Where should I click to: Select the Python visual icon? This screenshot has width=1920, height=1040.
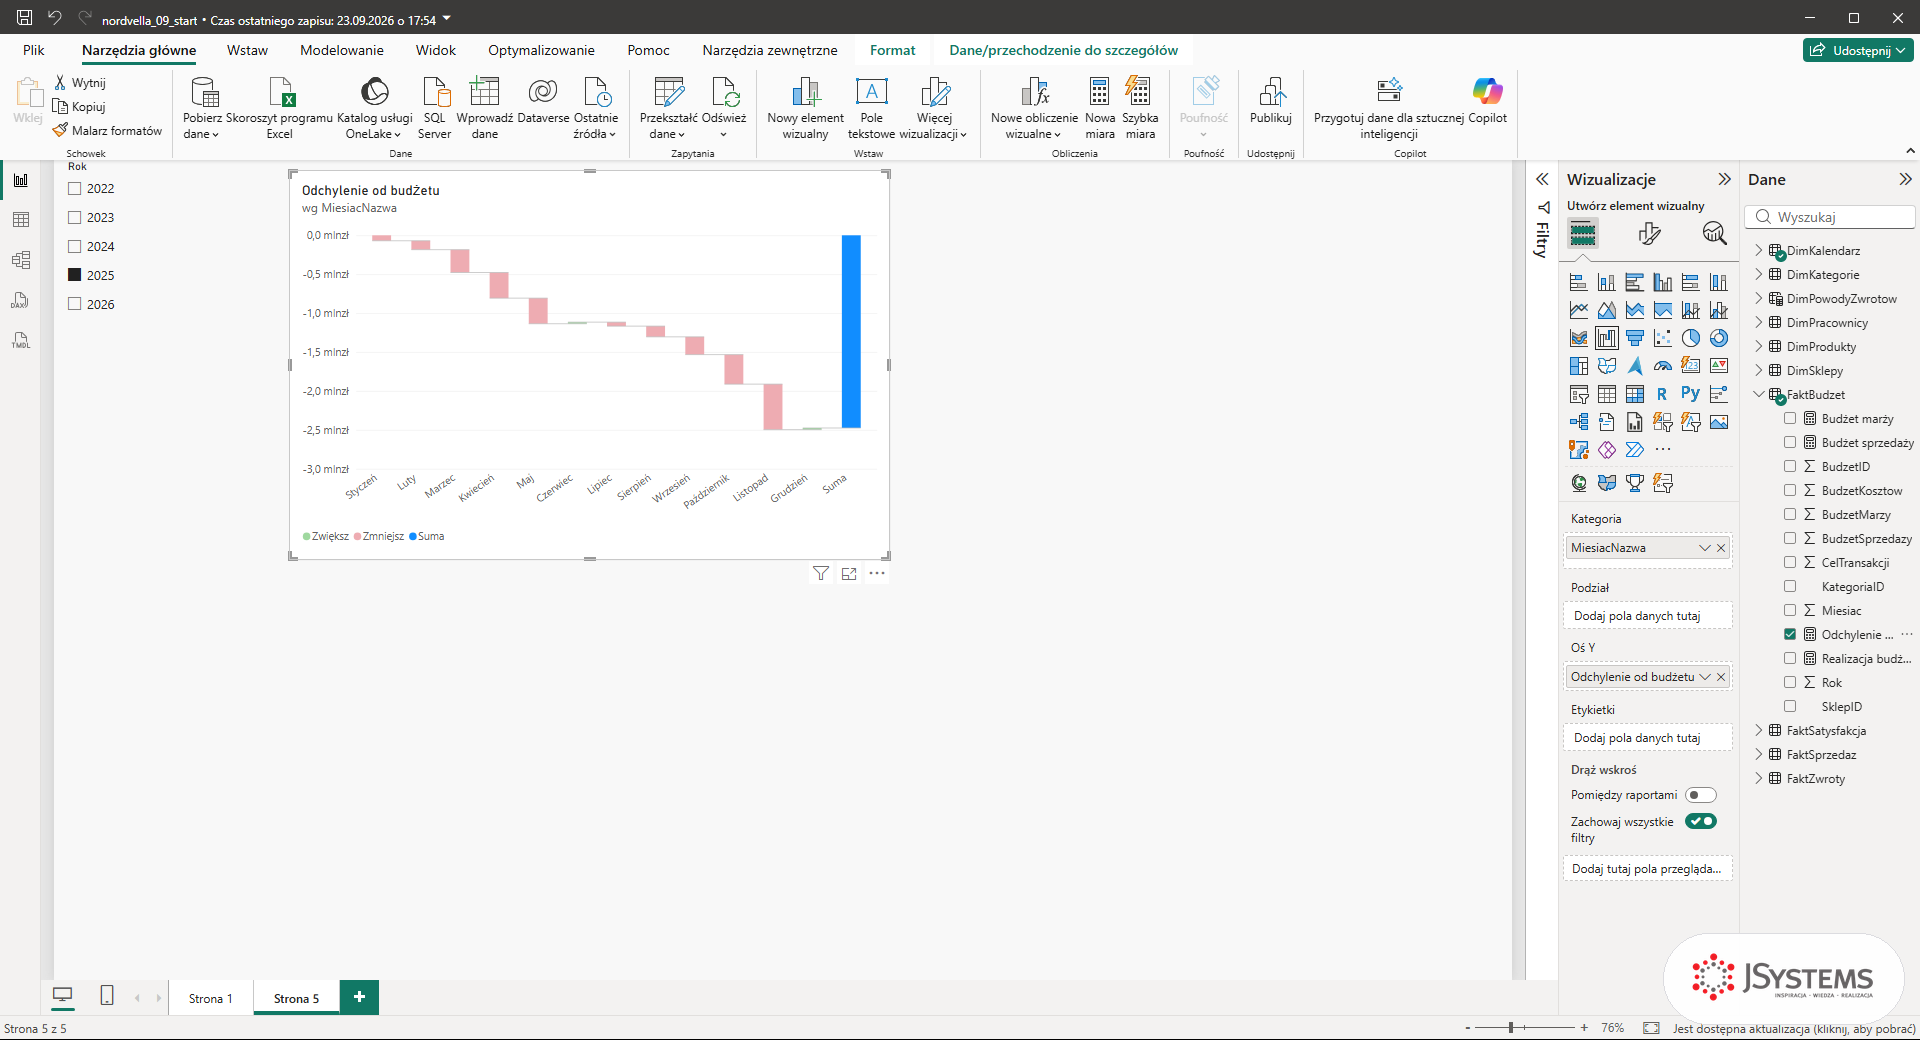[1690, 394]
